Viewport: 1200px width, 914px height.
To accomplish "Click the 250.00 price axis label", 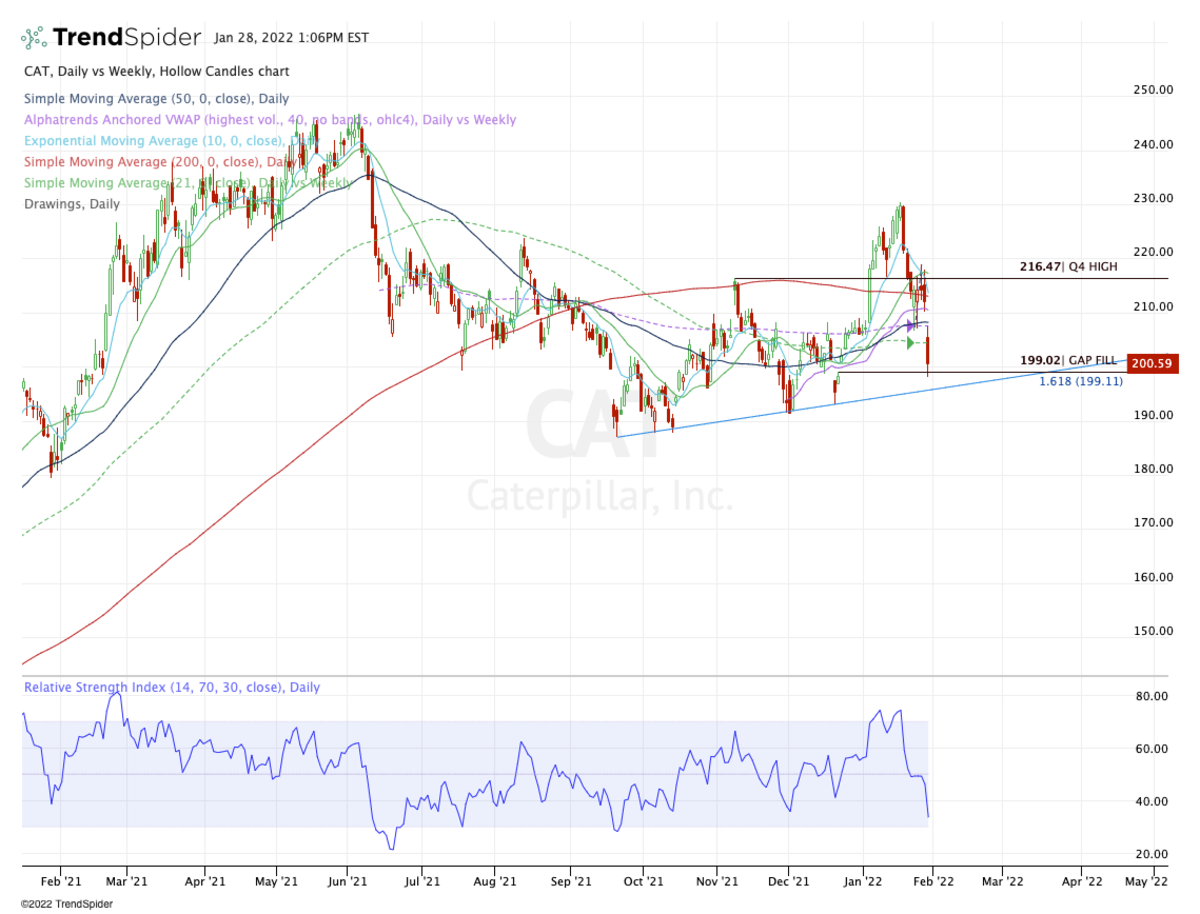I will coord(1153,90).
